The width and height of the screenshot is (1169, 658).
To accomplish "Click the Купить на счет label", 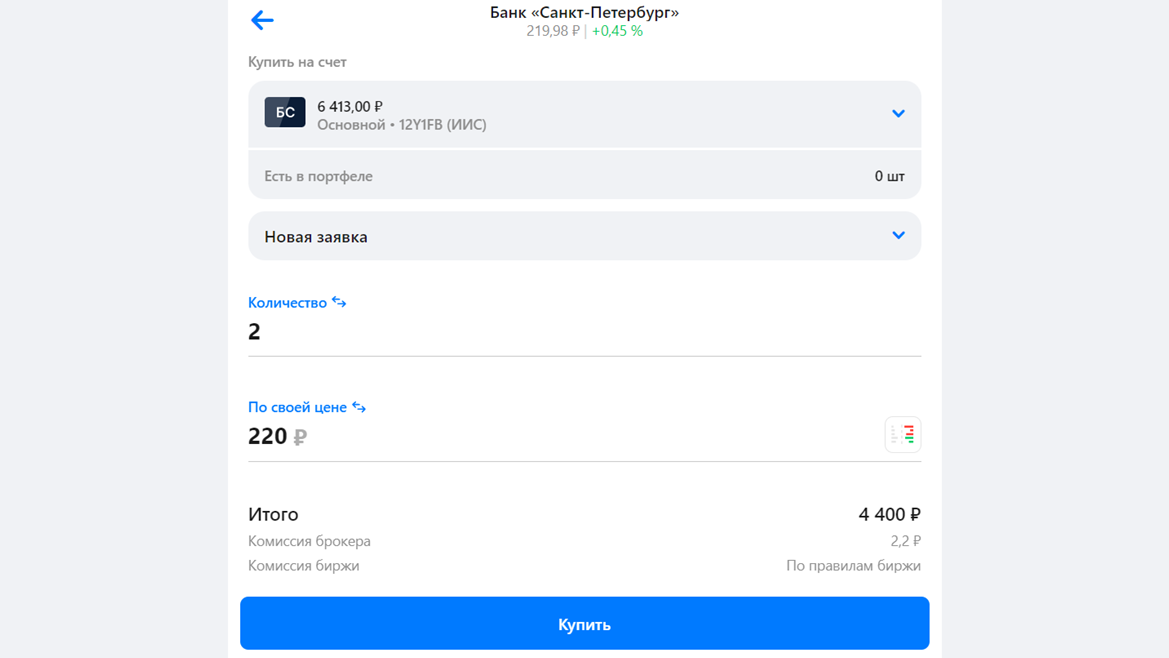I will pos(297,62).
